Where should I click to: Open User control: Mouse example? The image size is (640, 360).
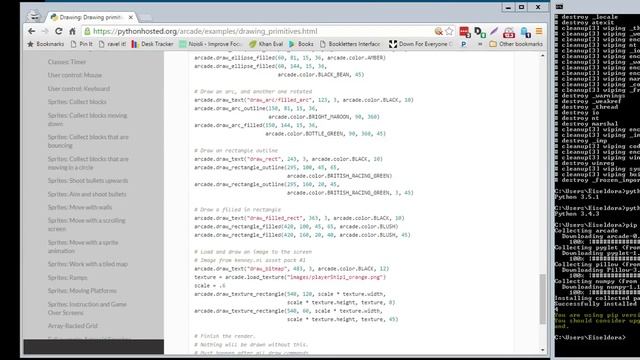pyautogui.click(x=75, y=75)
